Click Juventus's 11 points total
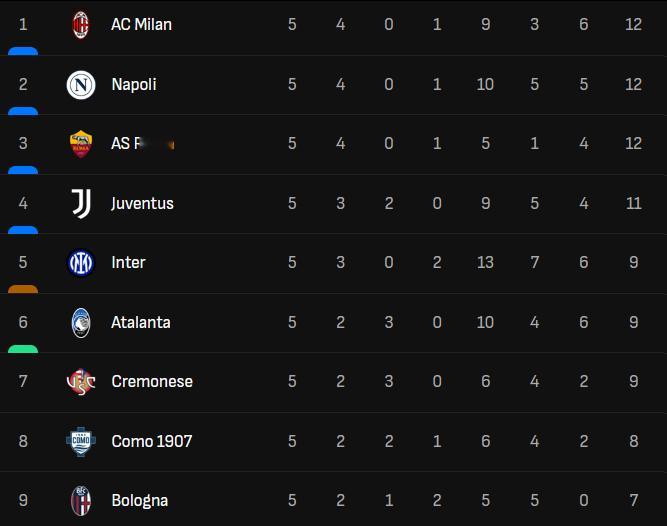This screenshot has height=526, width=667. point(633,203)
